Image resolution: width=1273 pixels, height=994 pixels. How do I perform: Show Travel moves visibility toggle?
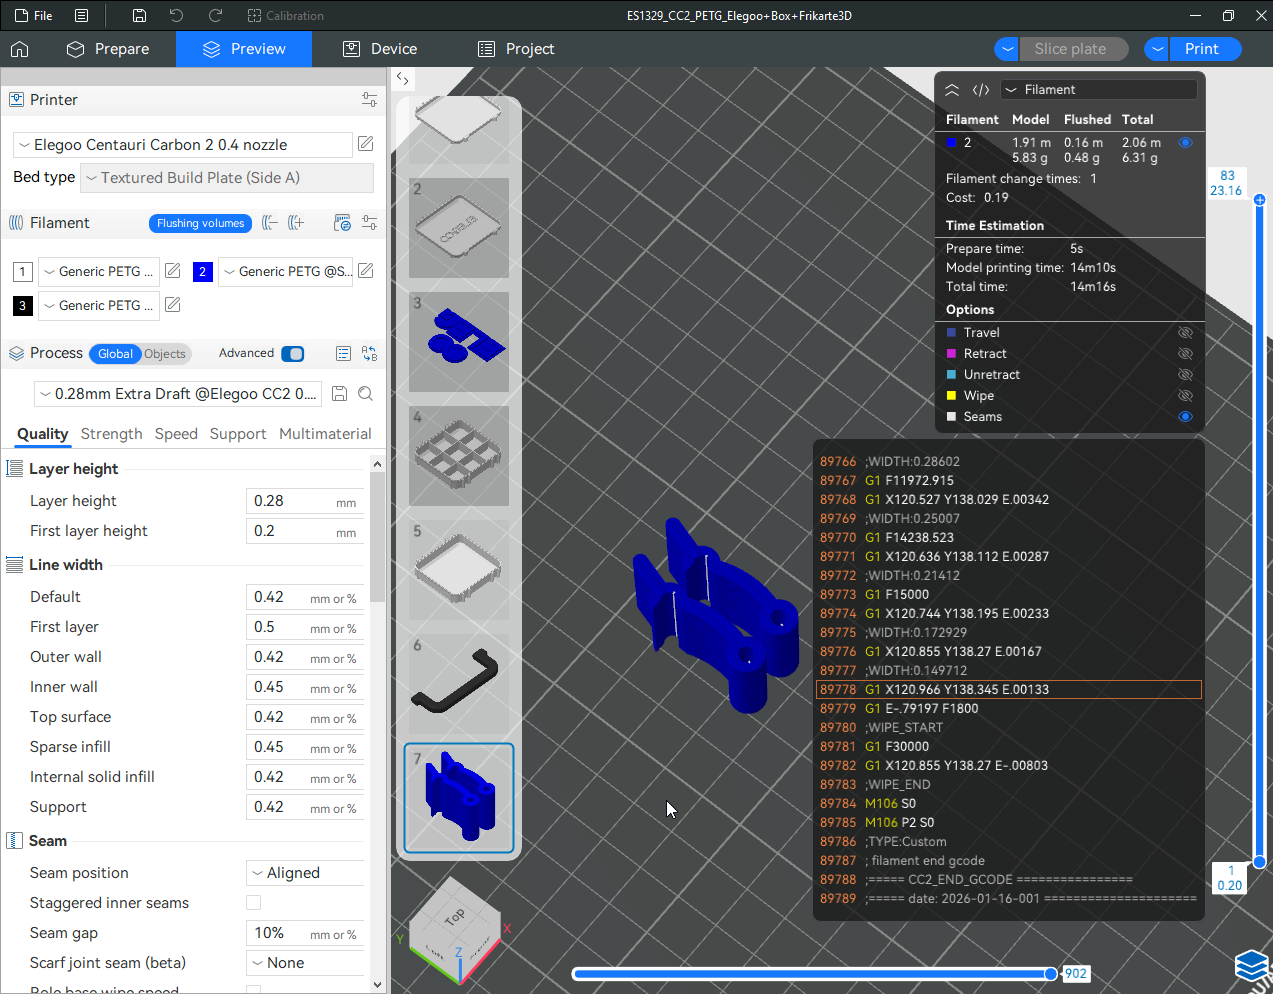1185,333
